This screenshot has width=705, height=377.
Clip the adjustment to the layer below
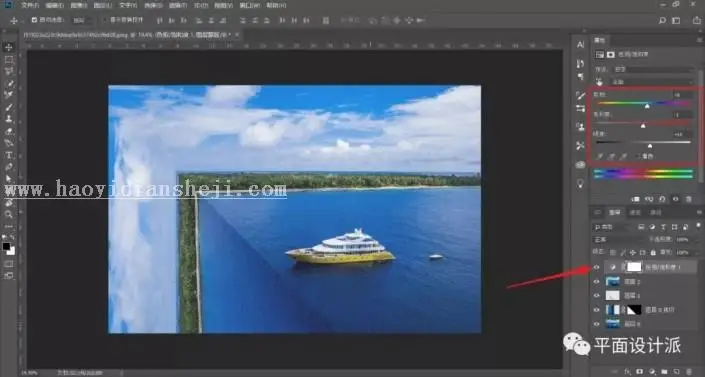coord(636,199)
